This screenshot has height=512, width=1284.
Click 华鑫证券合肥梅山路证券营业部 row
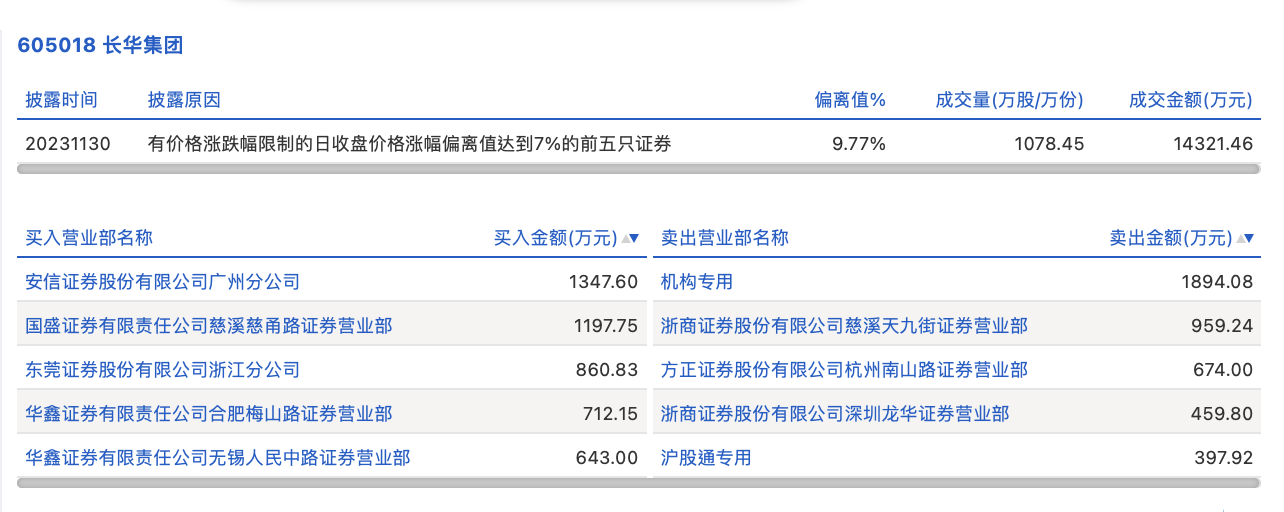click(208, 414)
